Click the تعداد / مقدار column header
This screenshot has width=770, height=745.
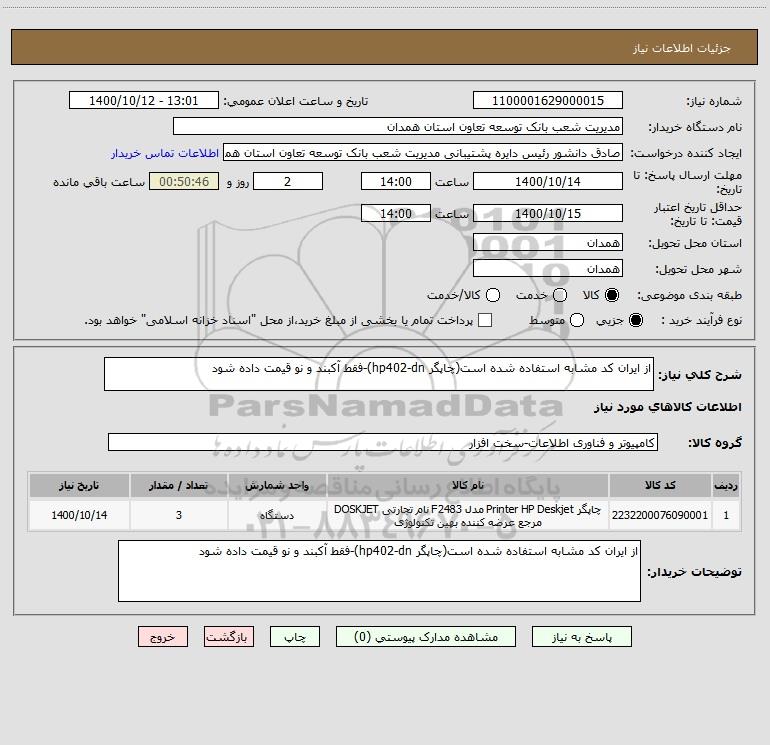(179, 485)
